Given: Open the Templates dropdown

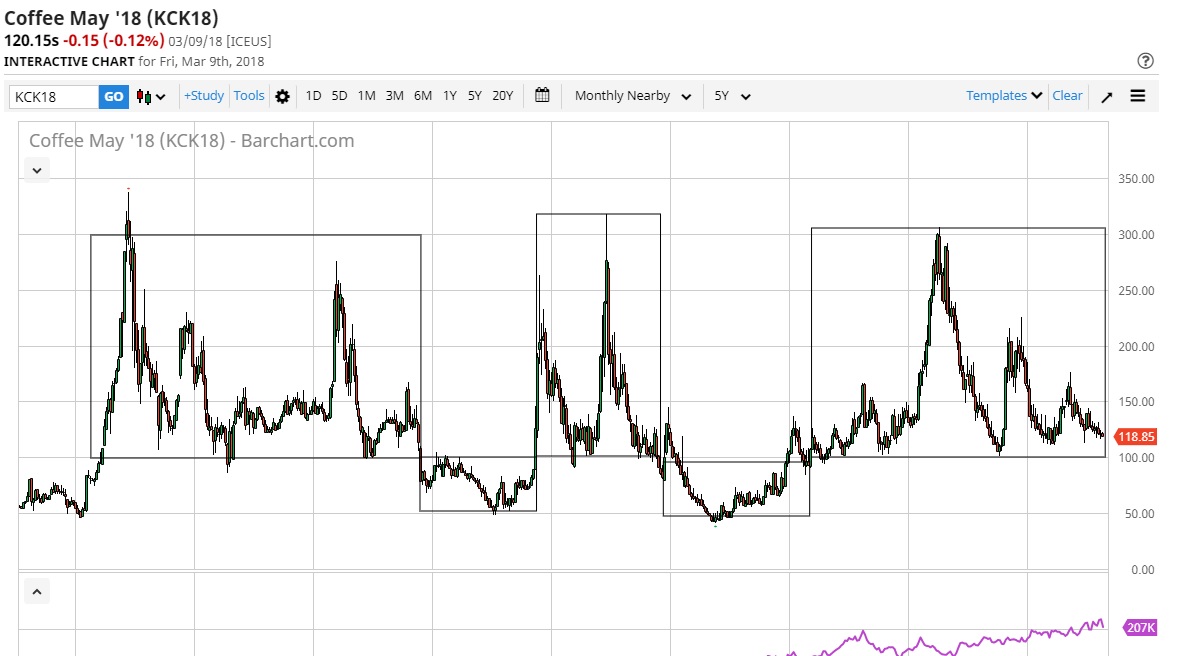Looking at the screenshot, I should (1004, 95).
